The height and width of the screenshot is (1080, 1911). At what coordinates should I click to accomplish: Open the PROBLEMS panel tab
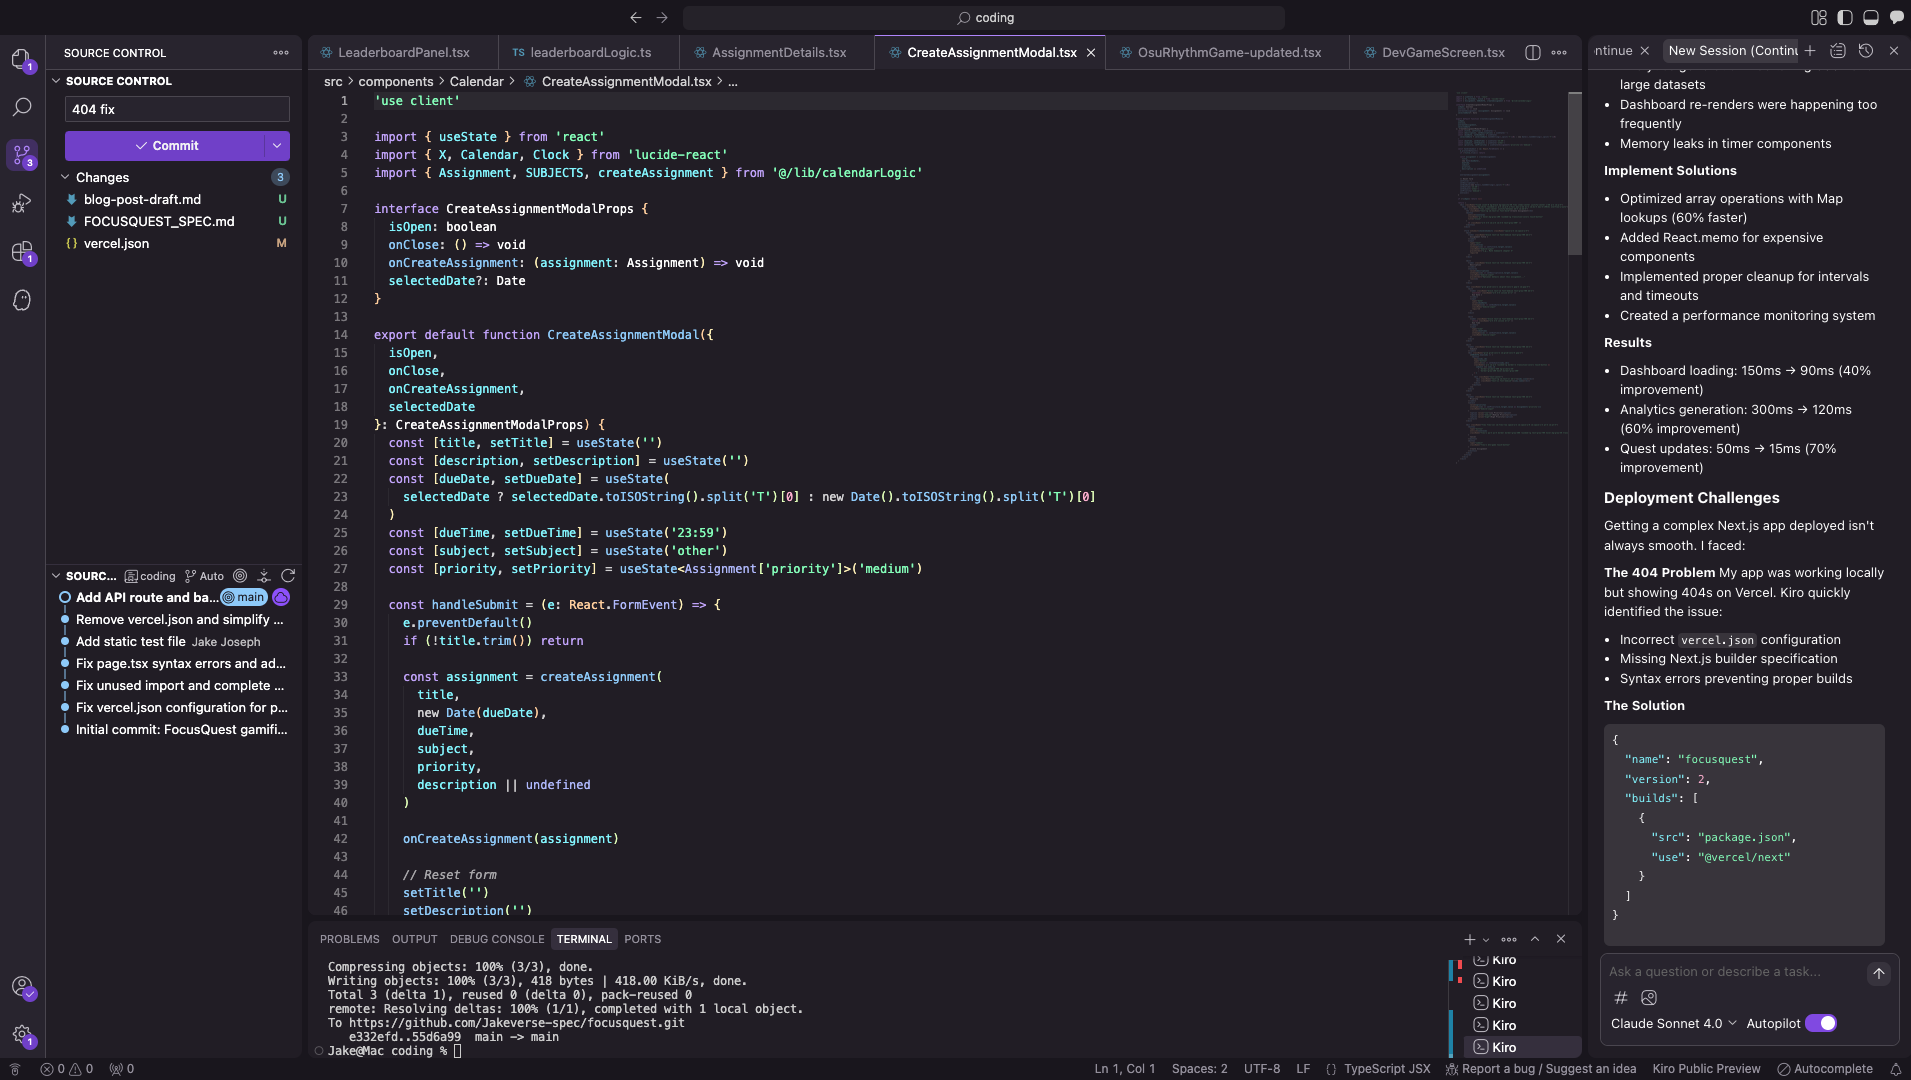click(x=350, y=939)
